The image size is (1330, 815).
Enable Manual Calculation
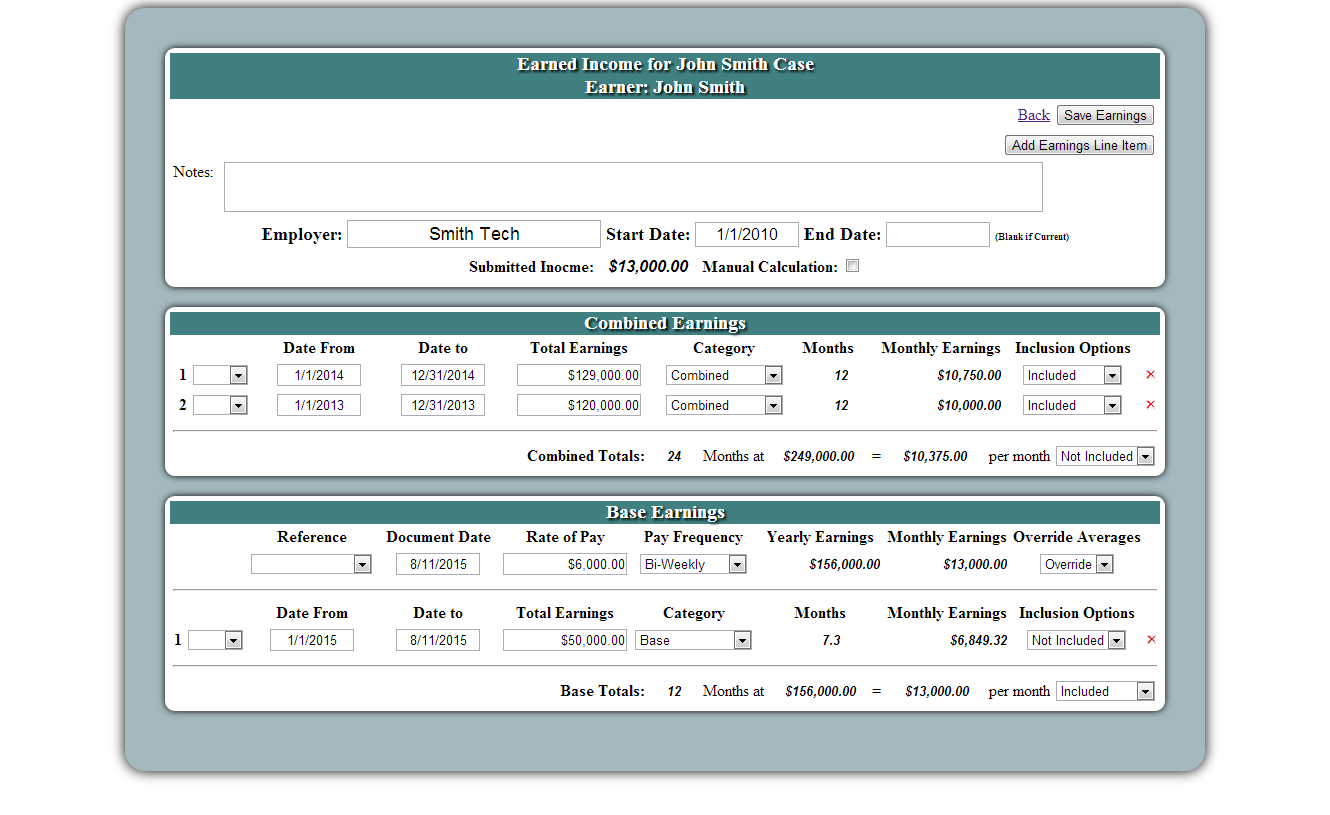click(852, 265)
